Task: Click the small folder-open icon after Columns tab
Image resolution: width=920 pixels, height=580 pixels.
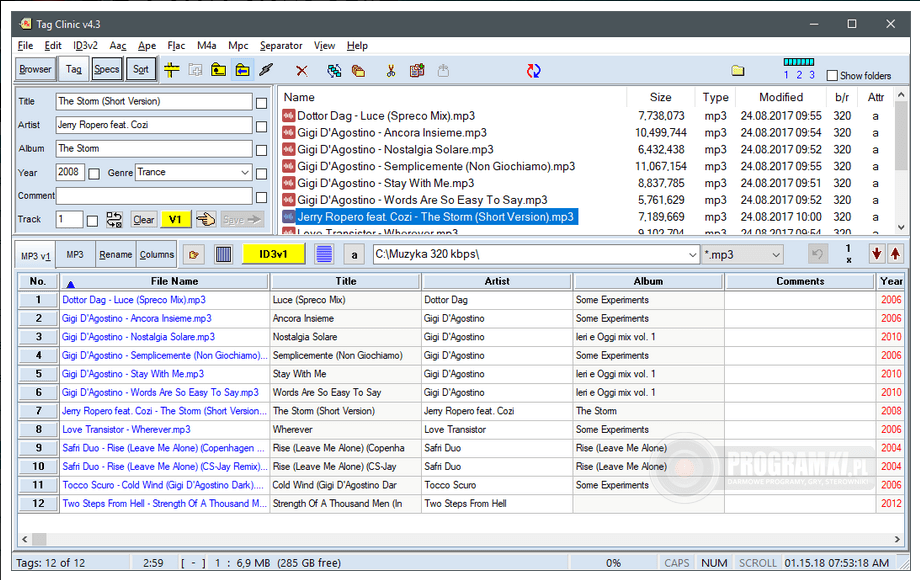Action: 194,255
